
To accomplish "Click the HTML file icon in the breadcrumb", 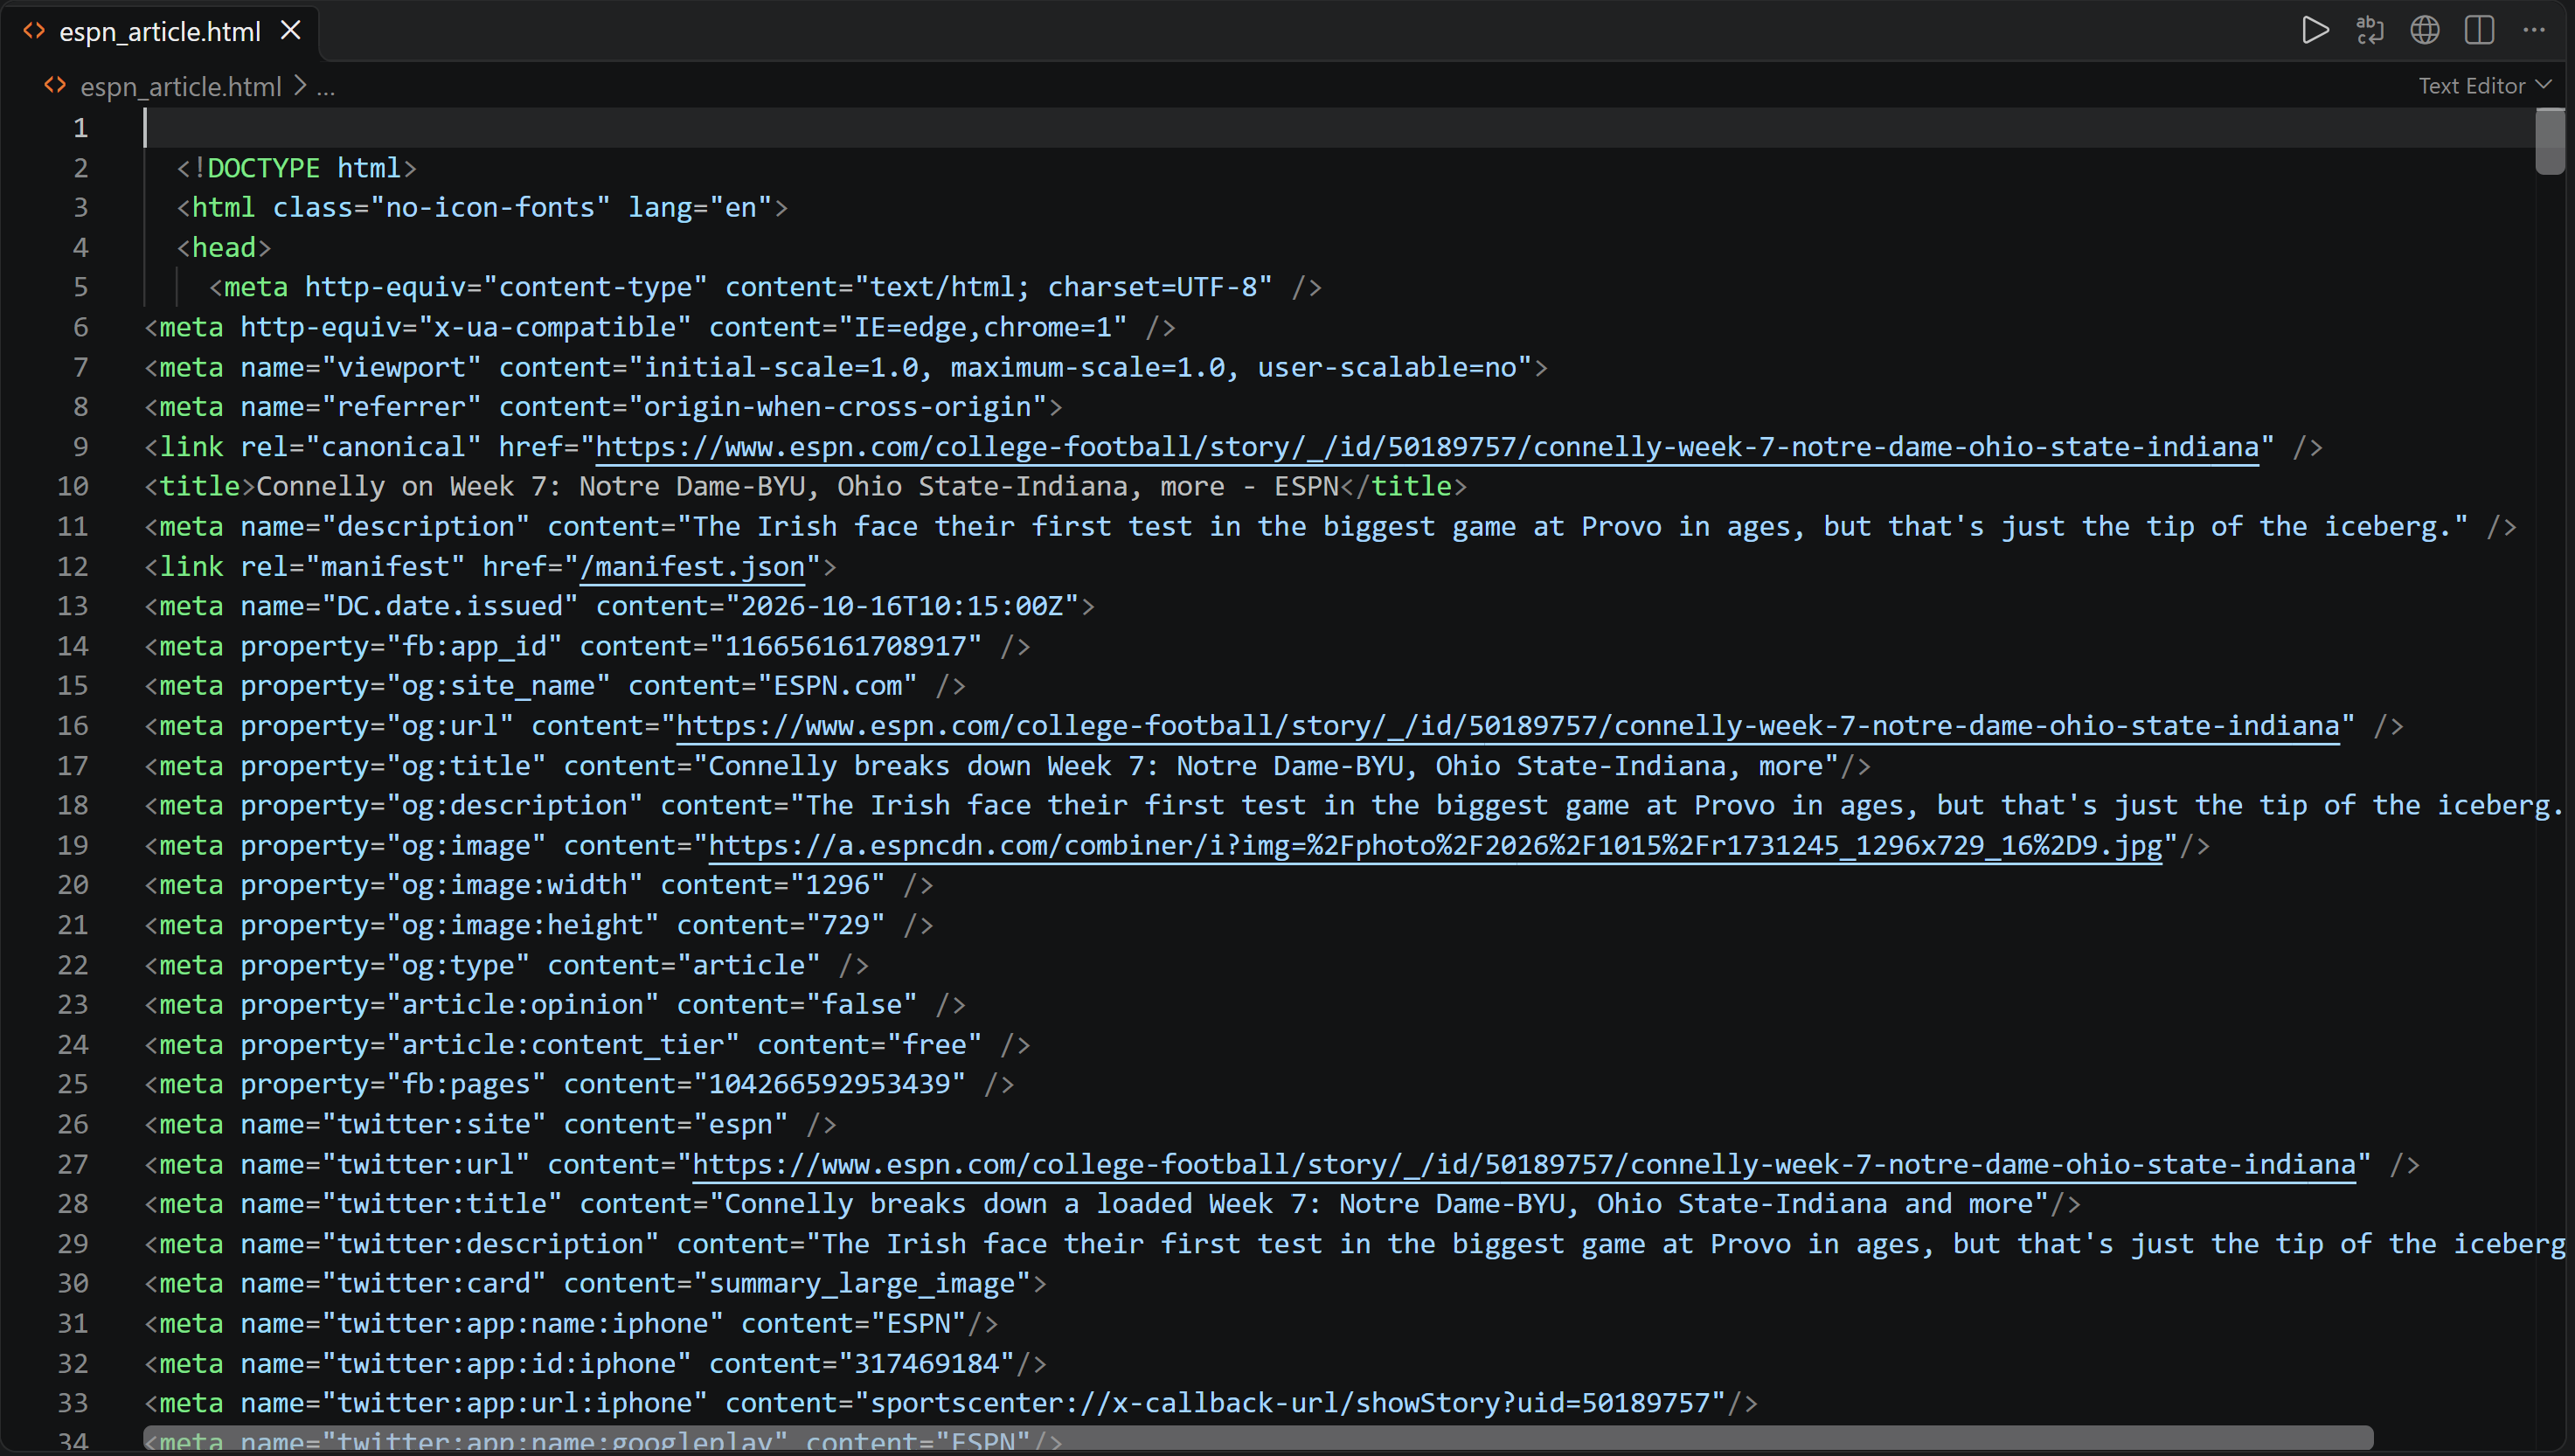I will pyautogui.click(x=55, y=86).
